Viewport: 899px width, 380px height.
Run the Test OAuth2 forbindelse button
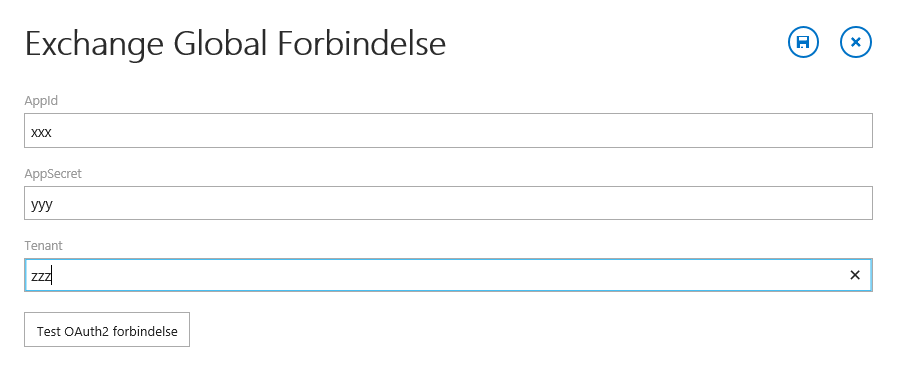click(107, 330)
